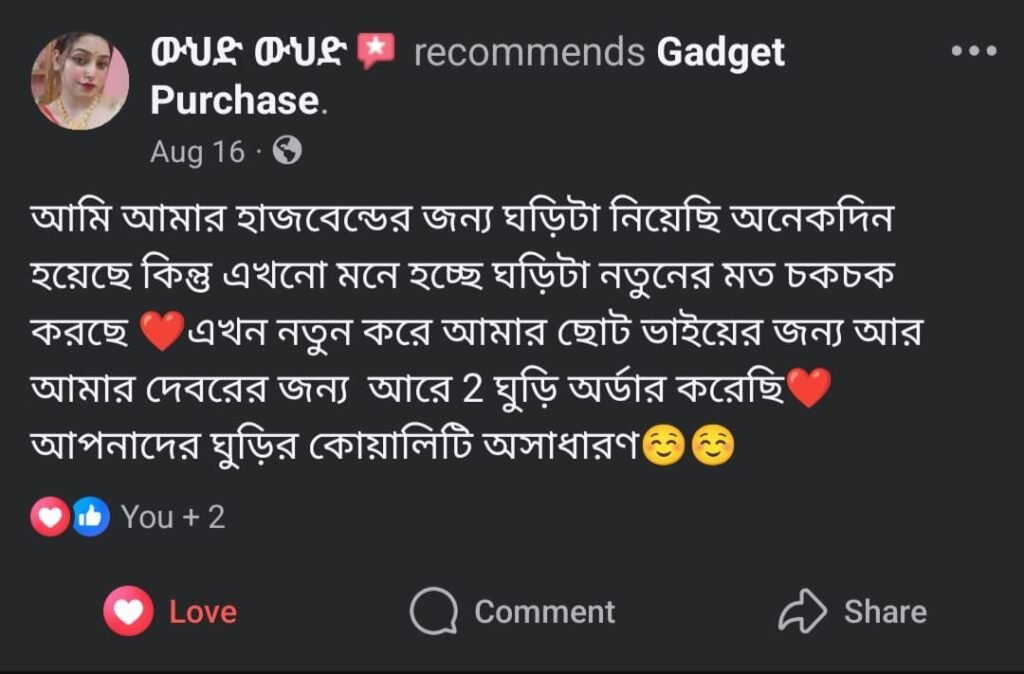Click the poster's profile name
The image size is (1024, 674).
pyautogui.click(x=248, y=52)
